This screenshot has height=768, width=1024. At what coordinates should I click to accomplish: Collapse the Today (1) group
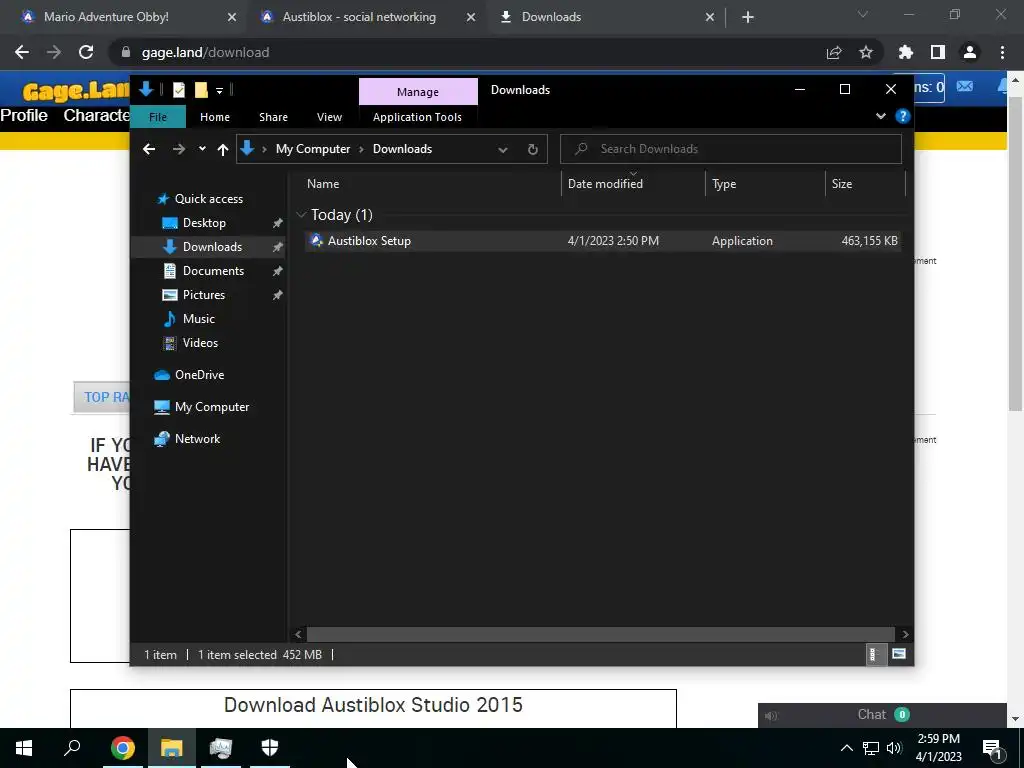point(301,215)
